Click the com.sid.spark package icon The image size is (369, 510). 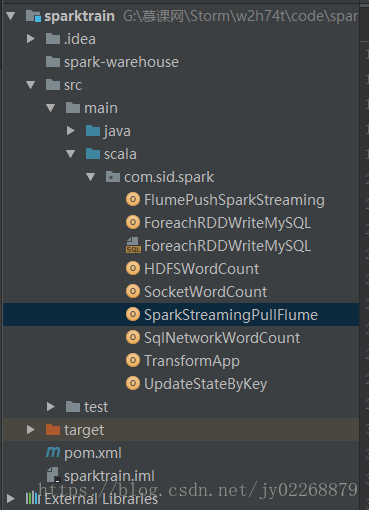click(x=113, y=177)
